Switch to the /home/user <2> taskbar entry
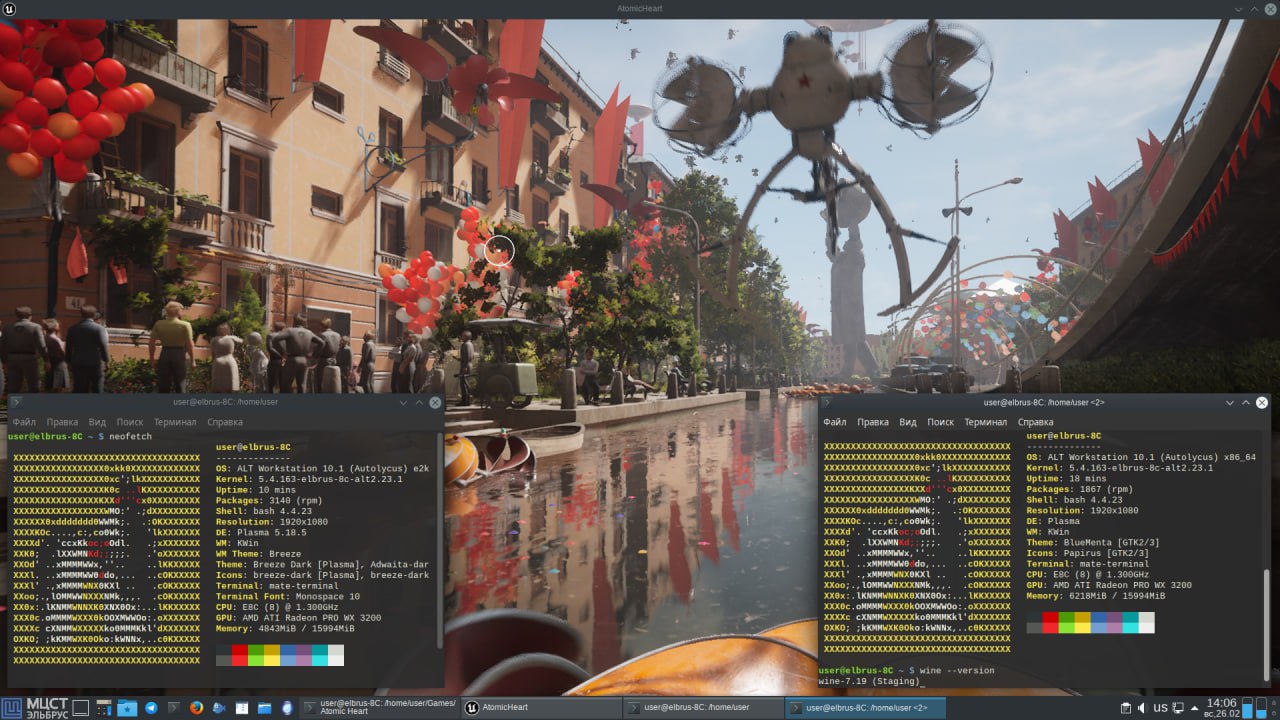The height and width of the screenshot is (720, 1280). point(865,708)
